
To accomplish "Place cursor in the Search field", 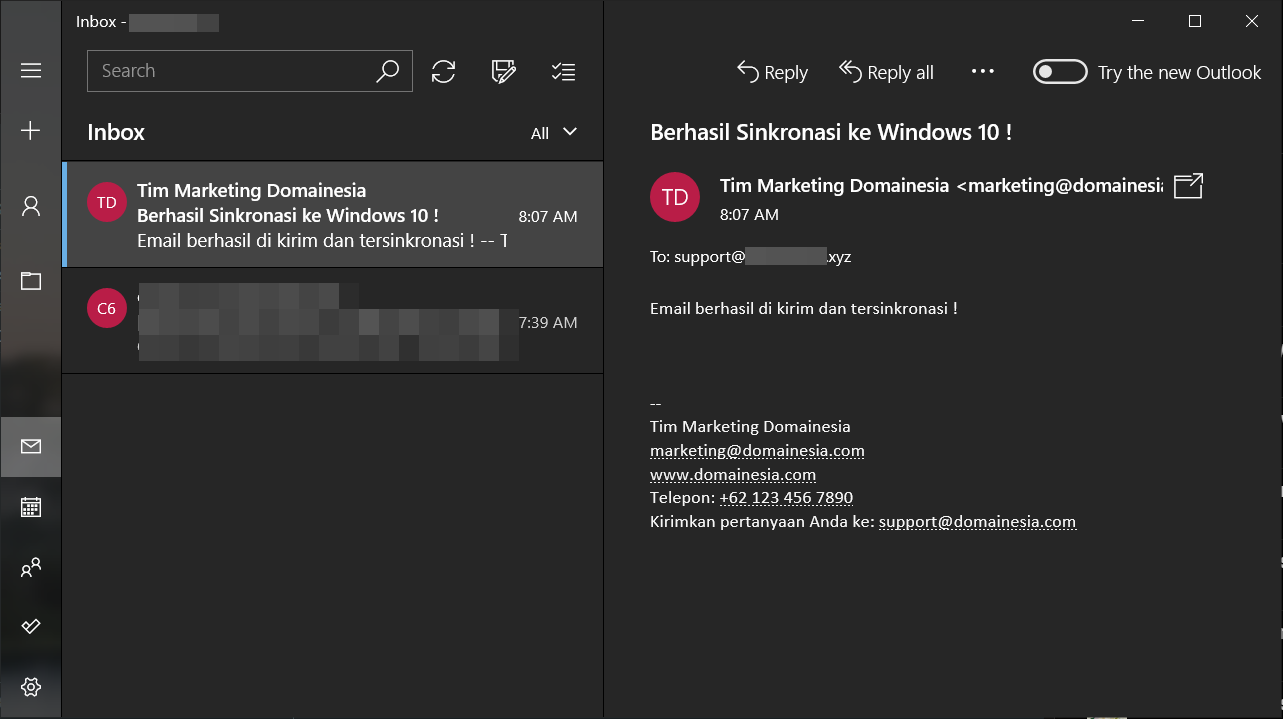I will pos(230,70).
